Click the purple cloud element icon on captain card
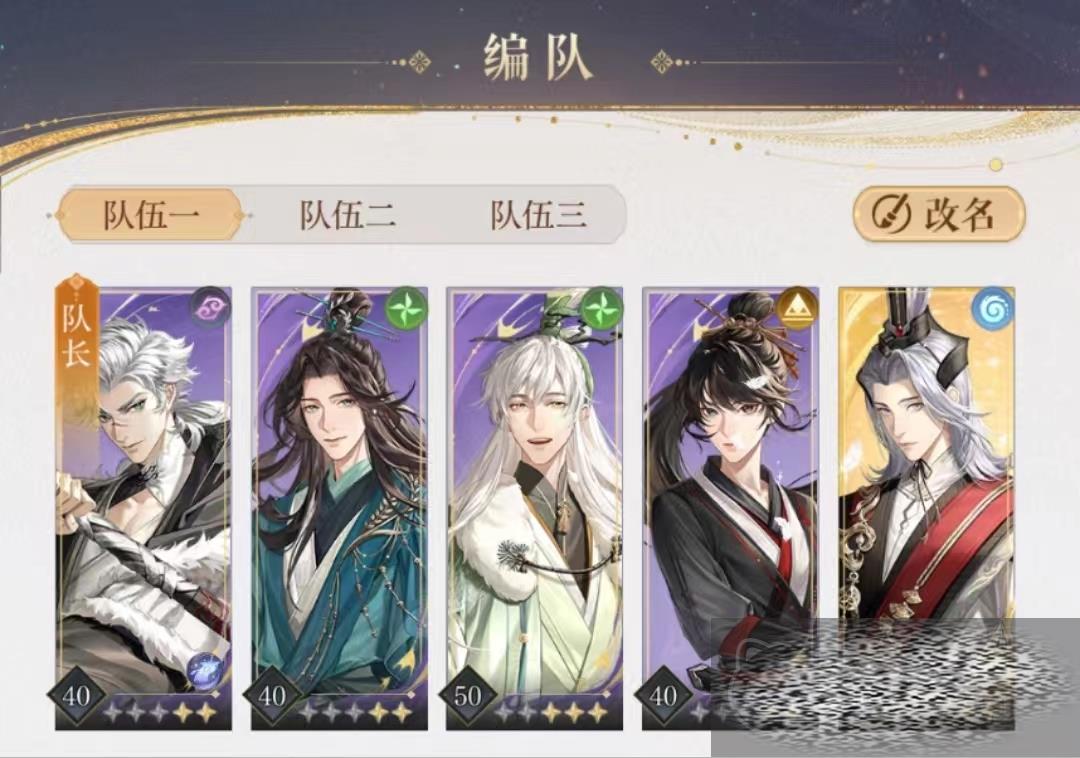 (x=209, y=308)
